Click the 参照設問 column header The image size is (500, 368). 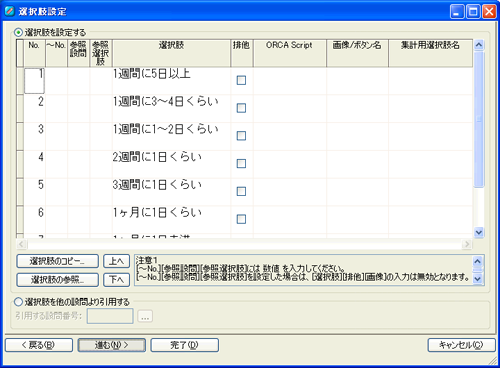[x=78, y=53]
